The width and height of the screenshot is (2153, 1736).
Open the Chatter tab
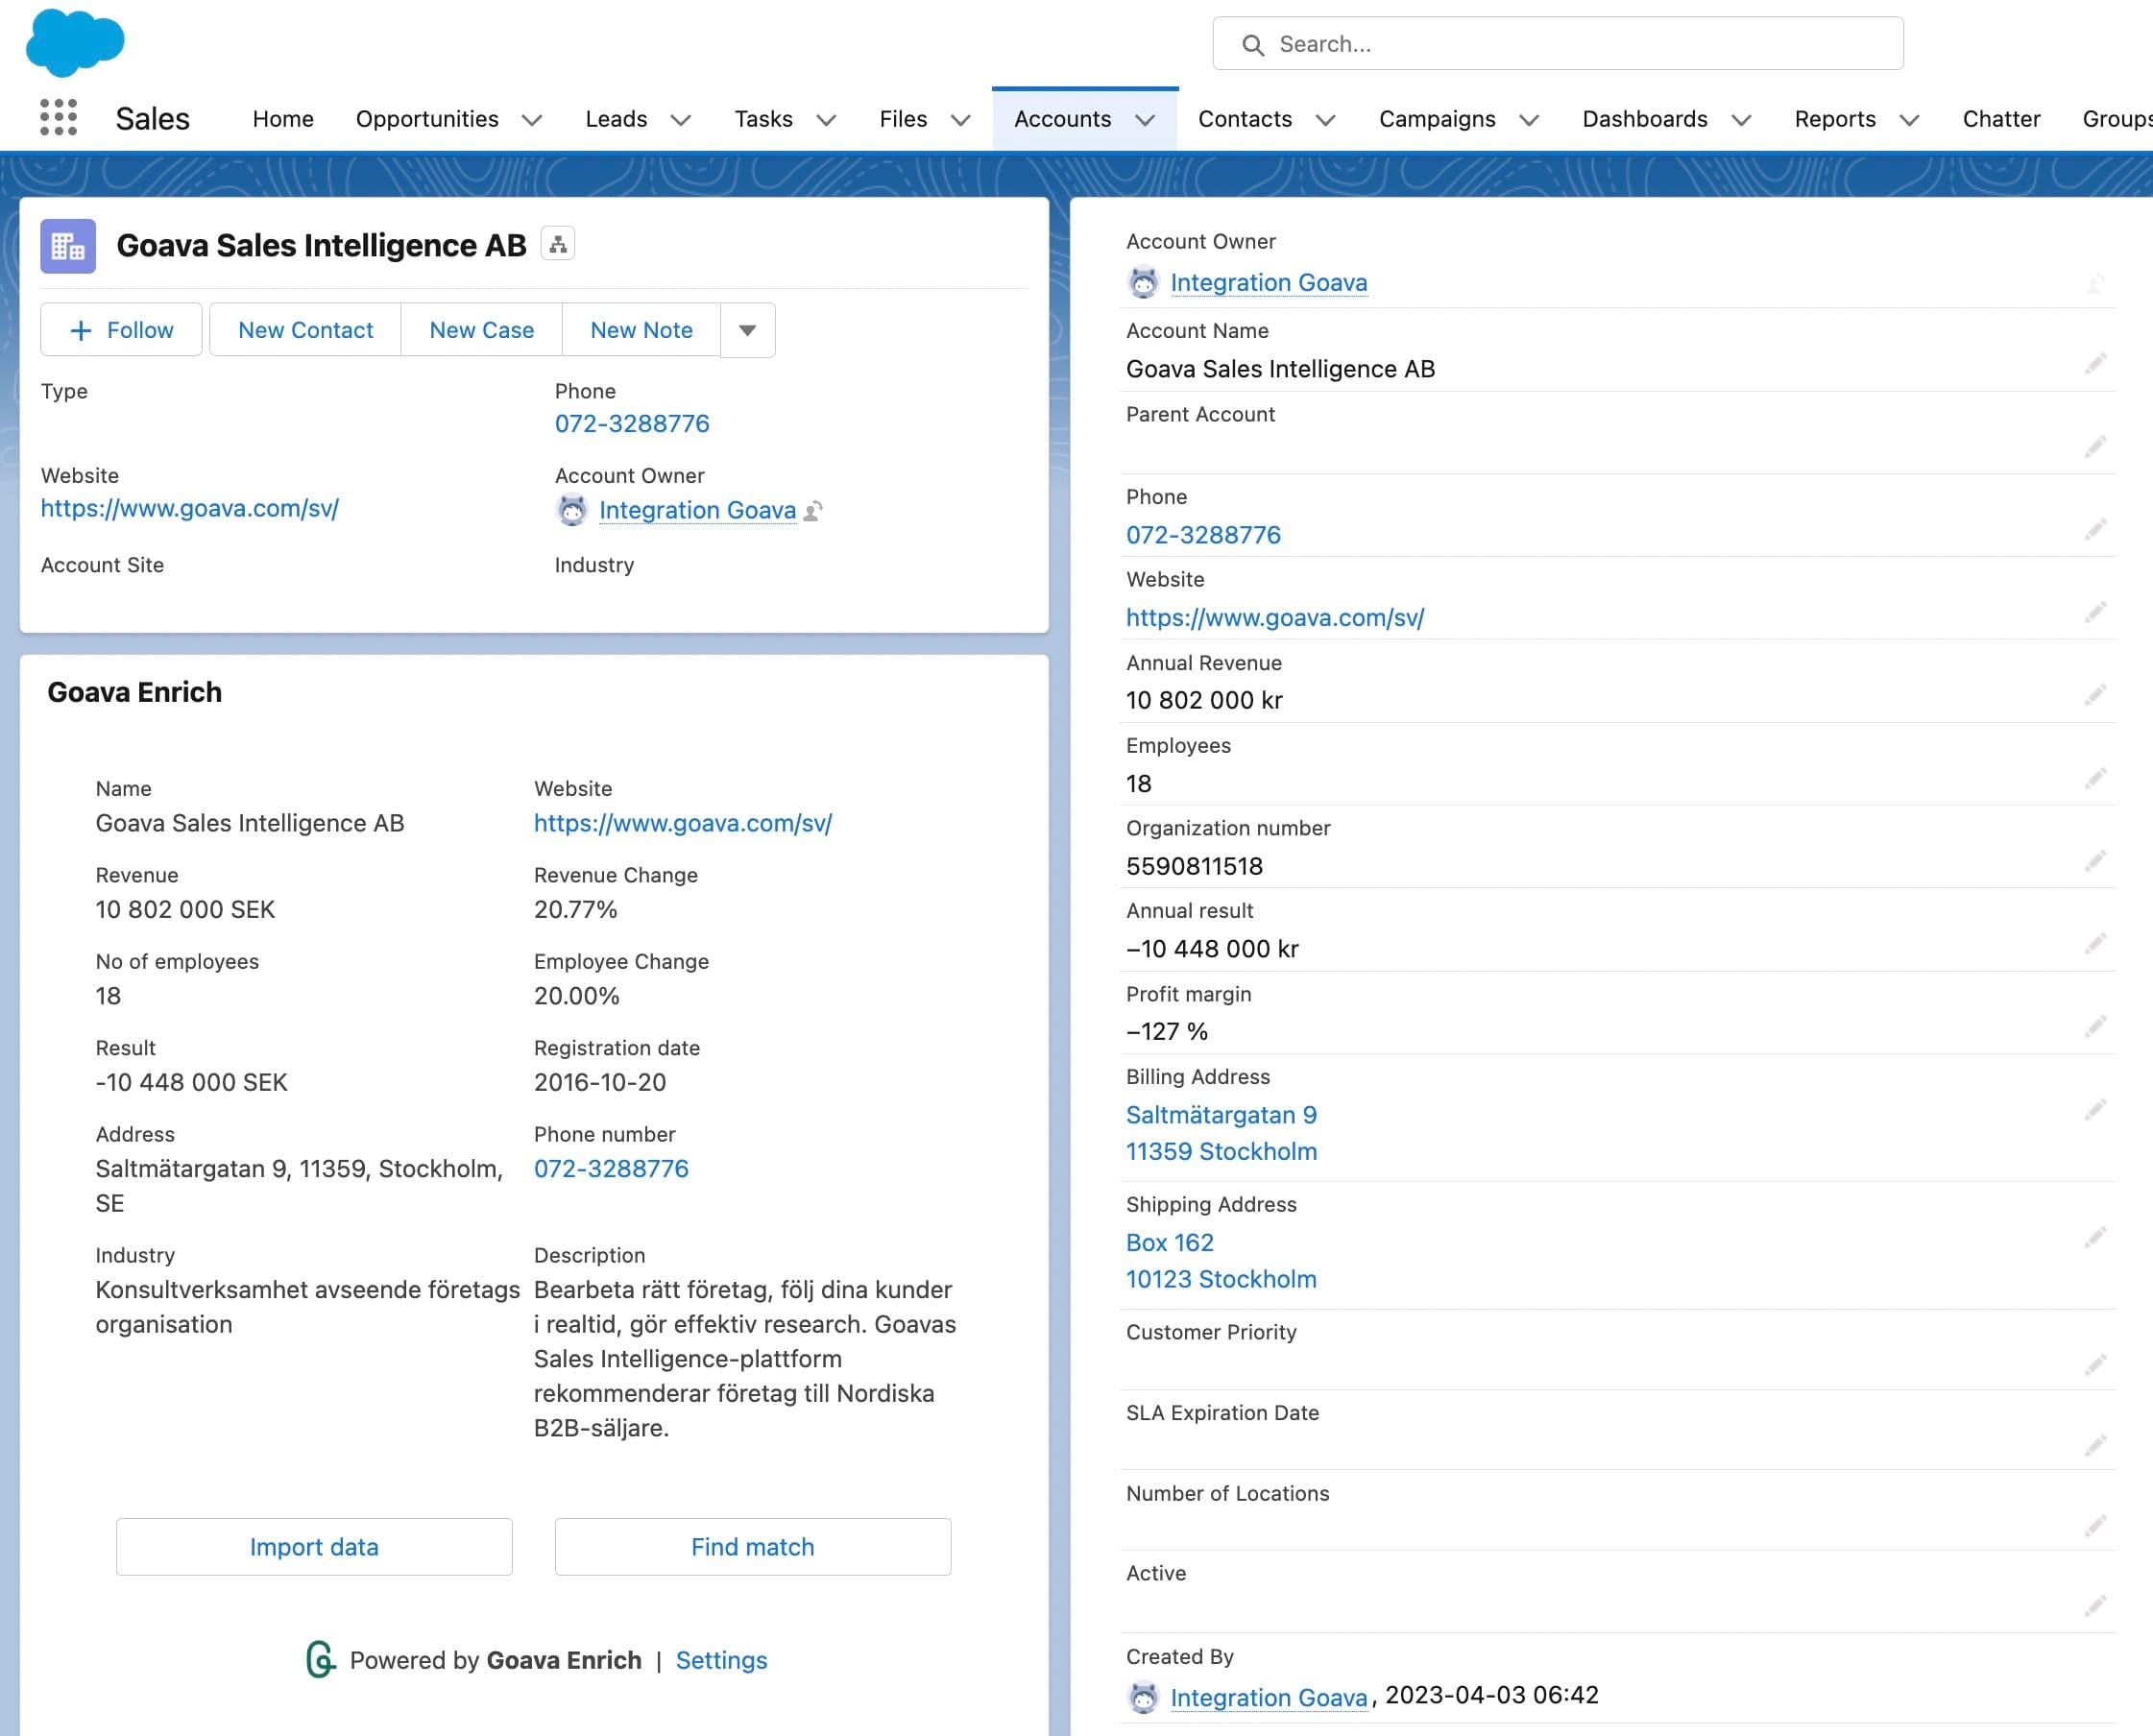[2001, 119]
